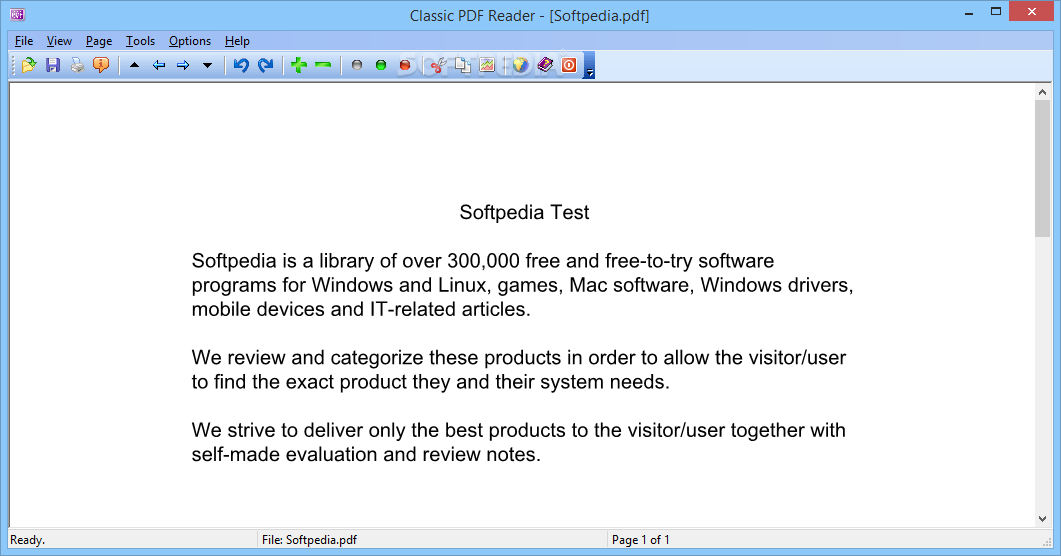Click the application icon in title bar
This screenshot has height=556, width=1061.
coord(18,14)
